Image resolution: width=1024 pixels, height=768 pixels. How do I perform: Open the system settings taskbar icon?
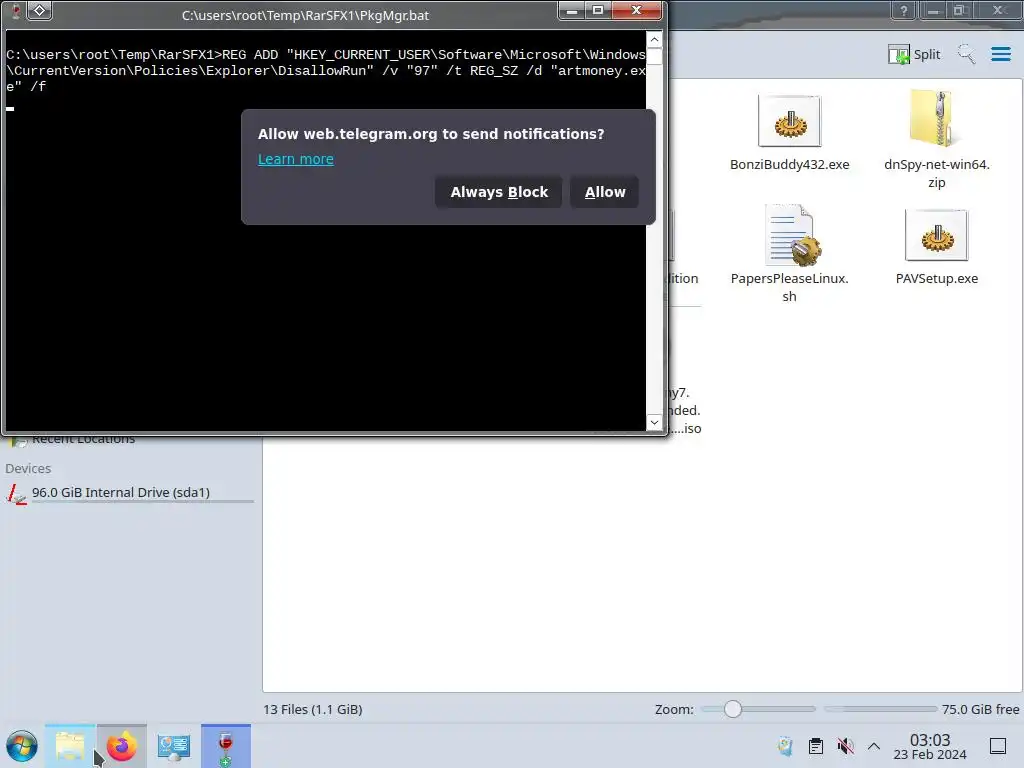(174, 746)
